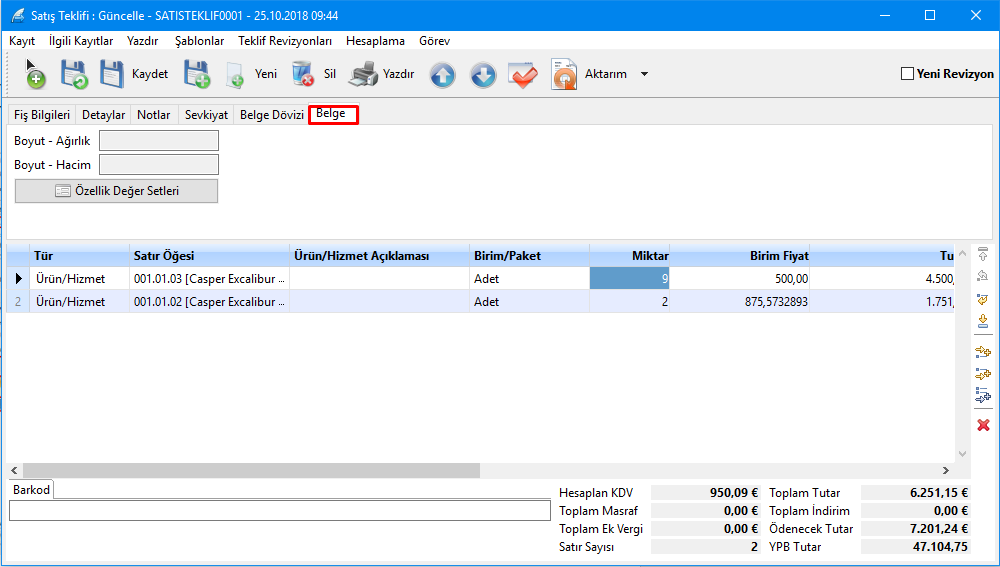
Task: Go to previous record with blue up arrow
Action: [442, 75]
